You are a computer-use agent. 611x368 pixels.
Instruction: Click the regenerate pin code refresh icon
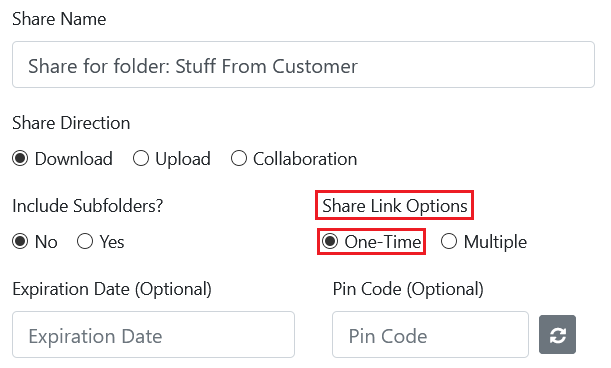click(557, 334)
